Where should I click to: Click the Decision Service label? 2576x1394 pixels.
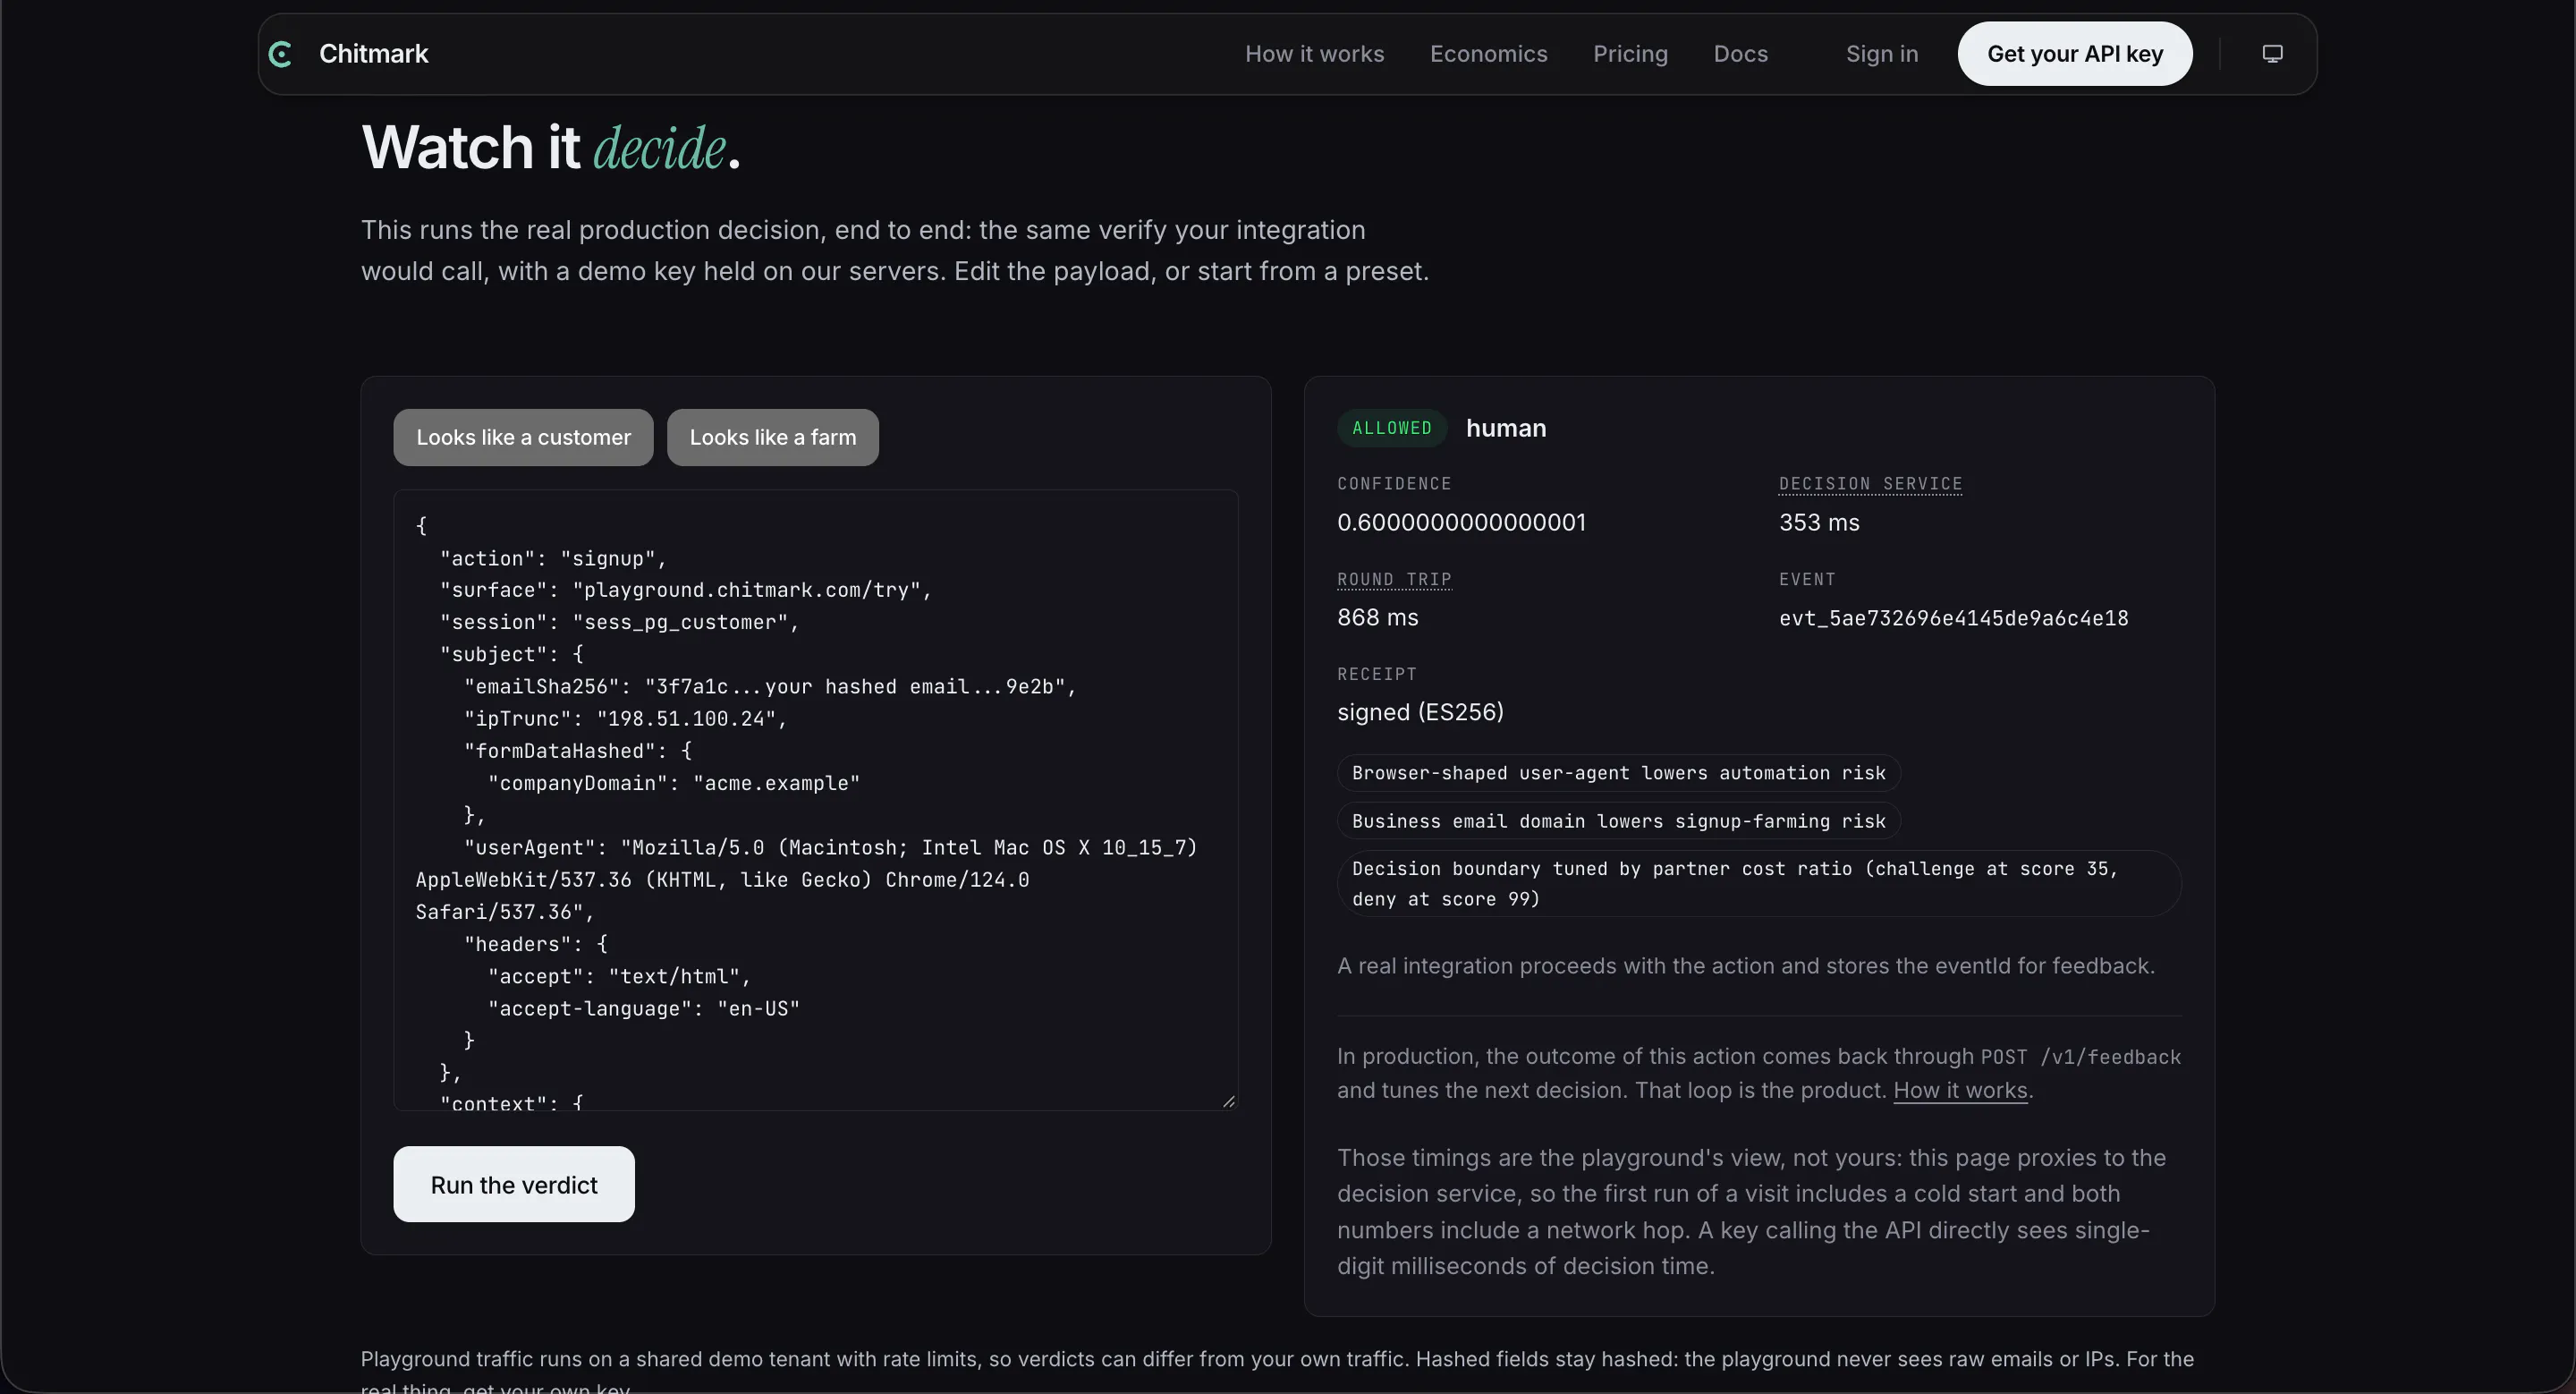(x=1870, y=484)
